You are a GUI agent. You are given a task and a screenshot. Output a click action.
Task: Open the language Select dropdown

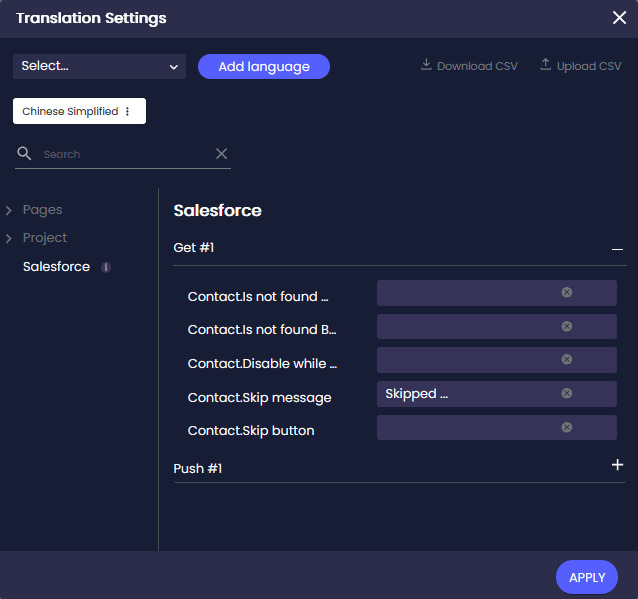coord(99,66)
